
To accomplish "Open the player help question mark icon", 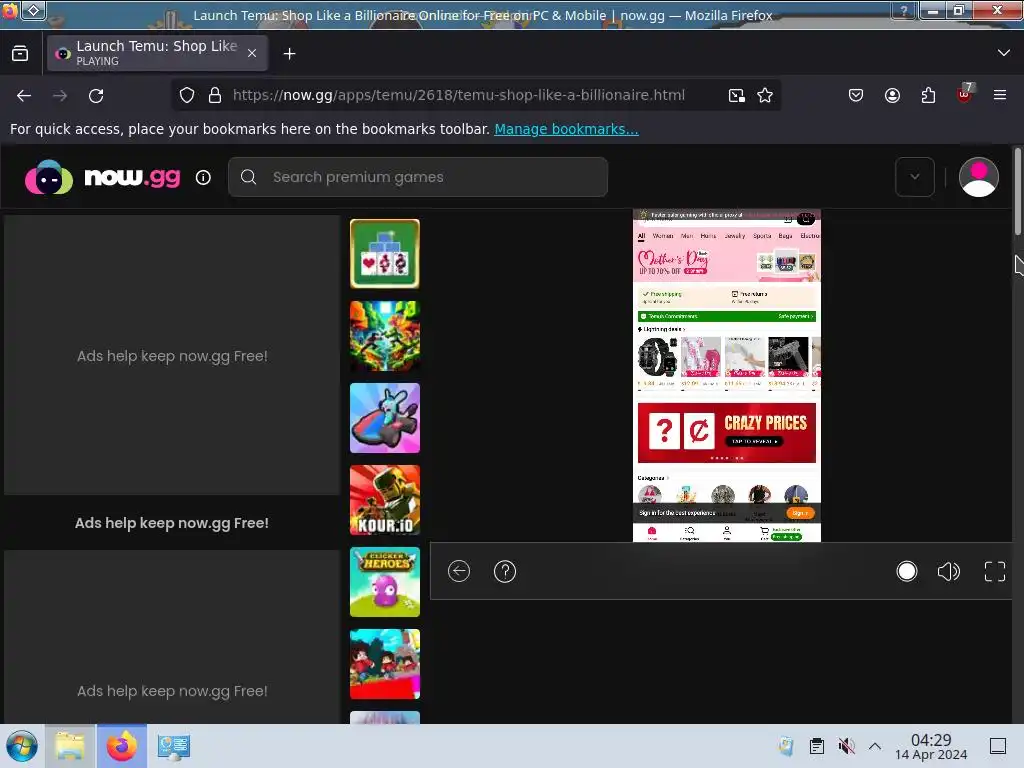I will (x=505, y=571).
